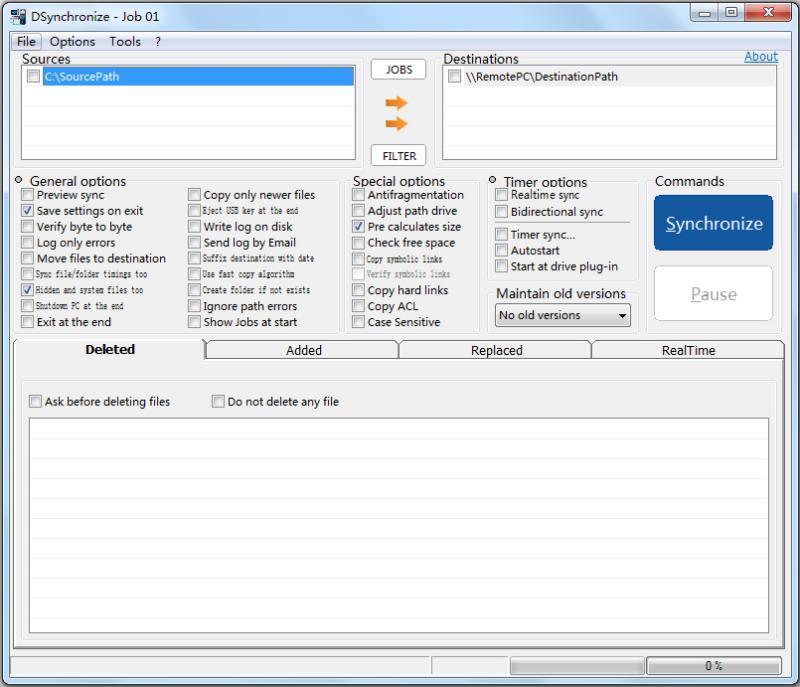
Task: Enable Antifragmentation option
Action: [x=357, y=195]
